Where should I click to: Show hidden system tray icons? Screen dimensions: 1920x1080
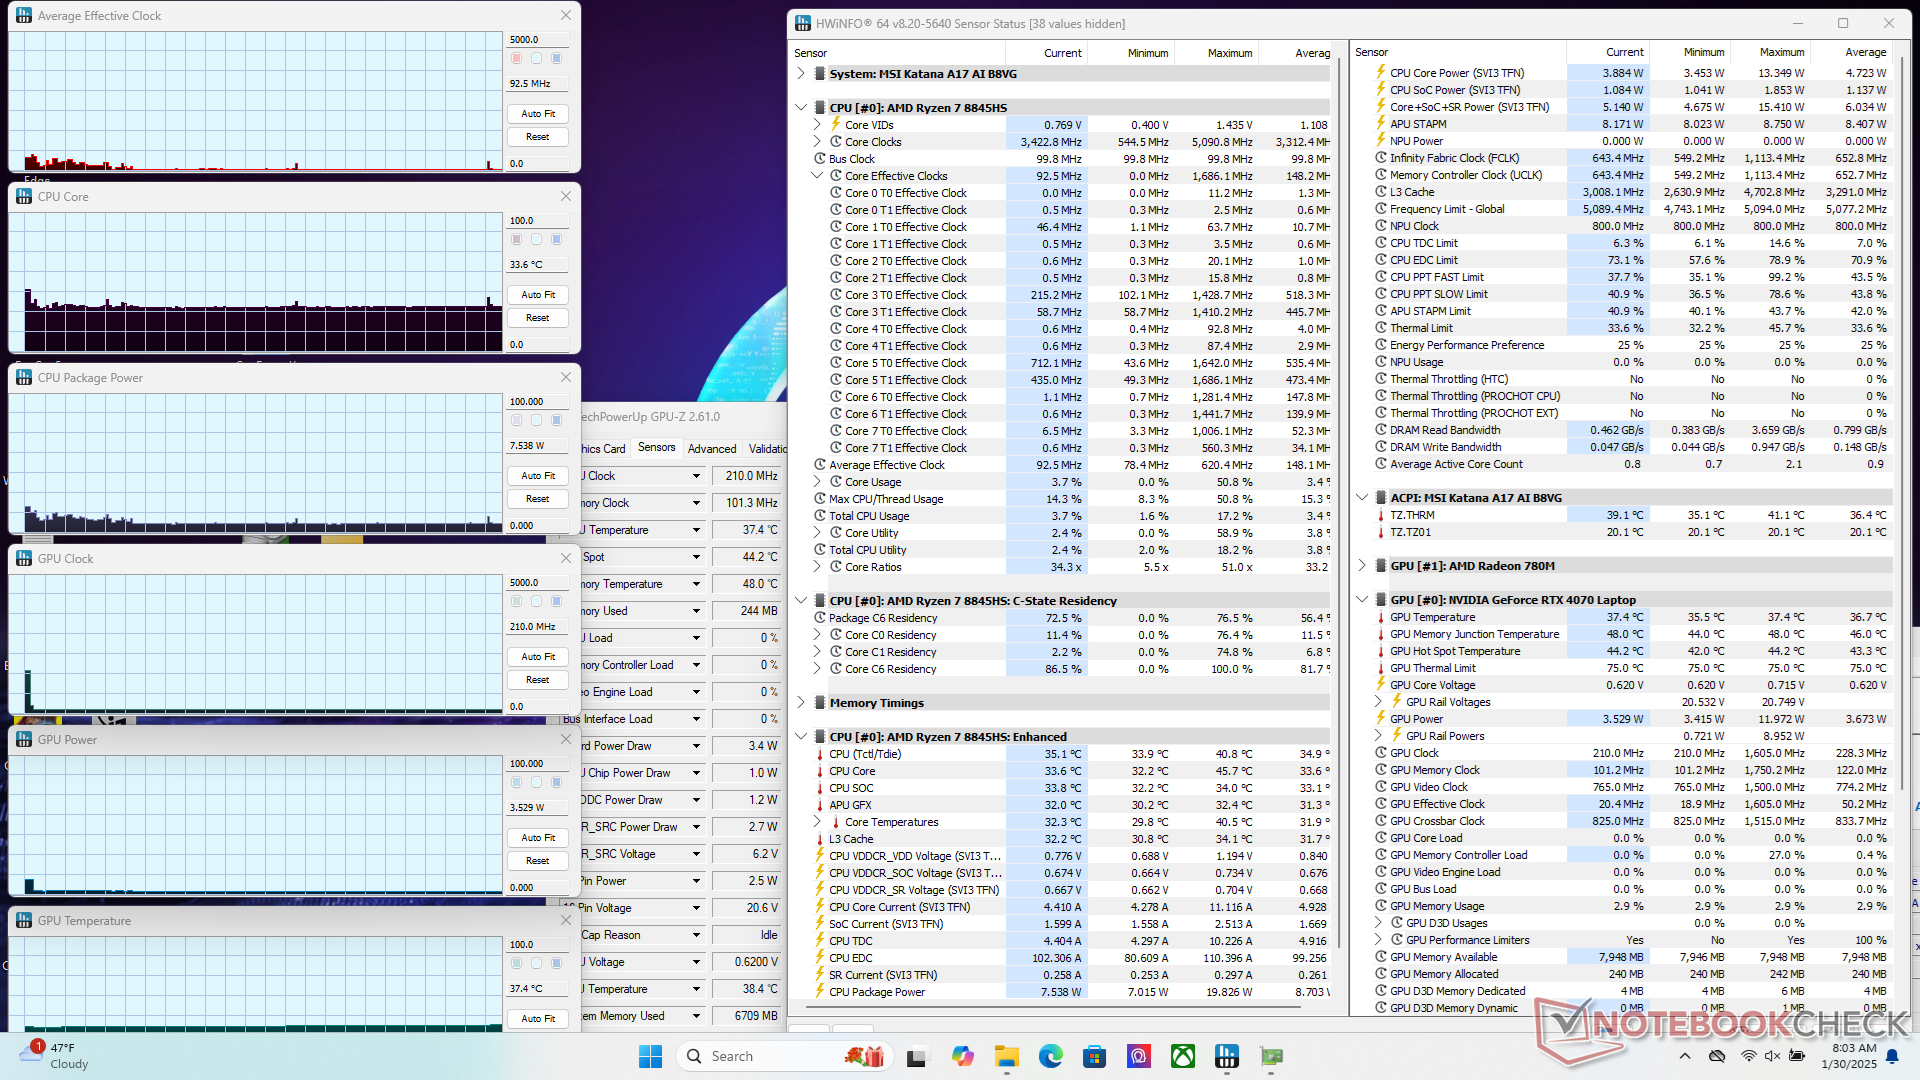(x=1685, y=1056)
